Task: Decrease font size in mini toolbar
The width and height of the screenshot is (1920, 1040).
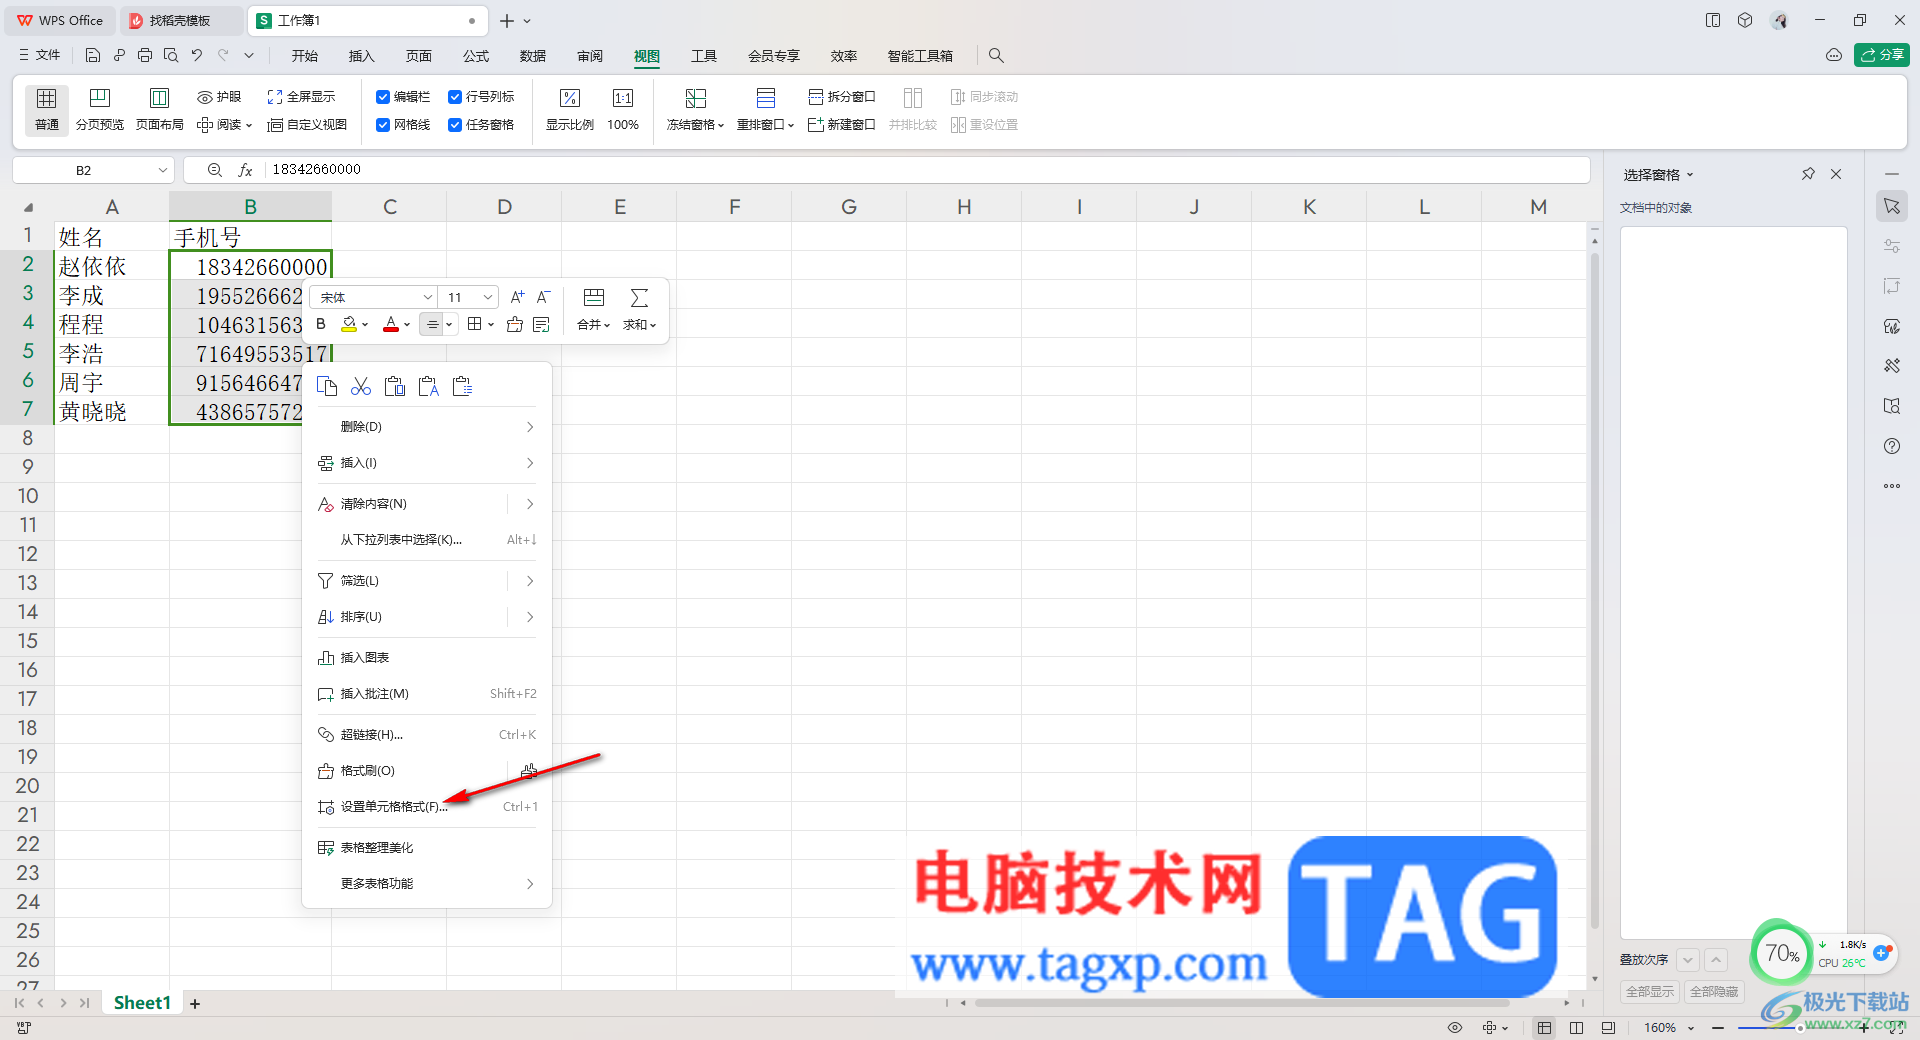Action: (543, 297)
